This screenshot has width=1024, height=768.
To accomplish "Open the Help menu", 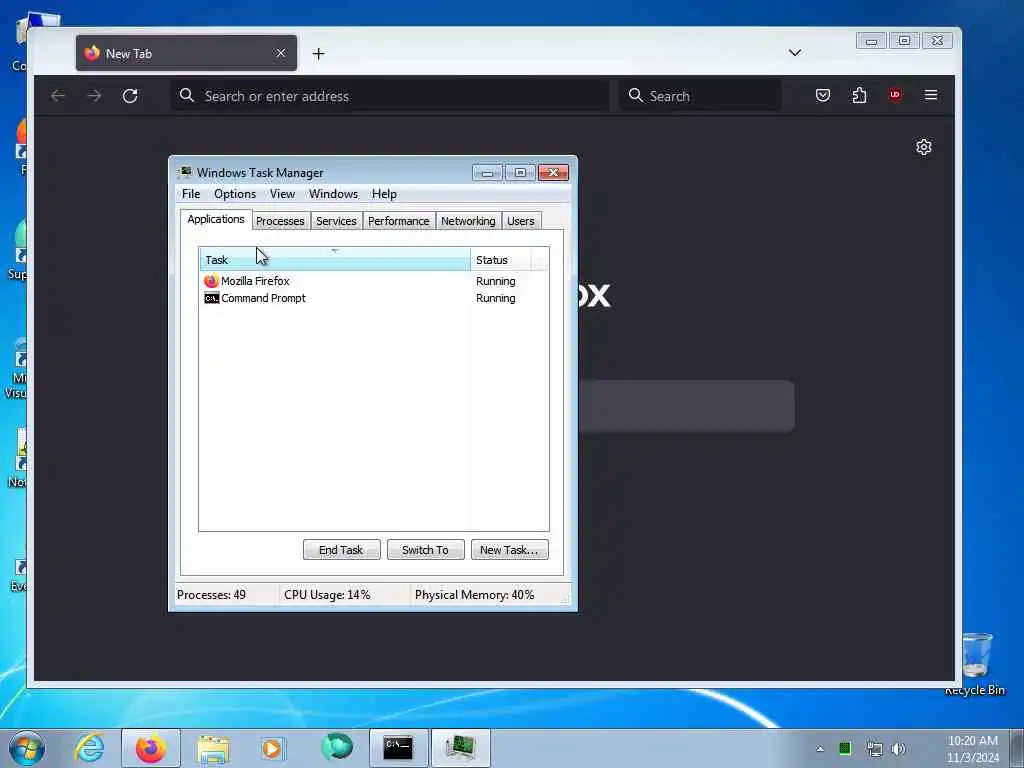I will click(x=384, y=194).
